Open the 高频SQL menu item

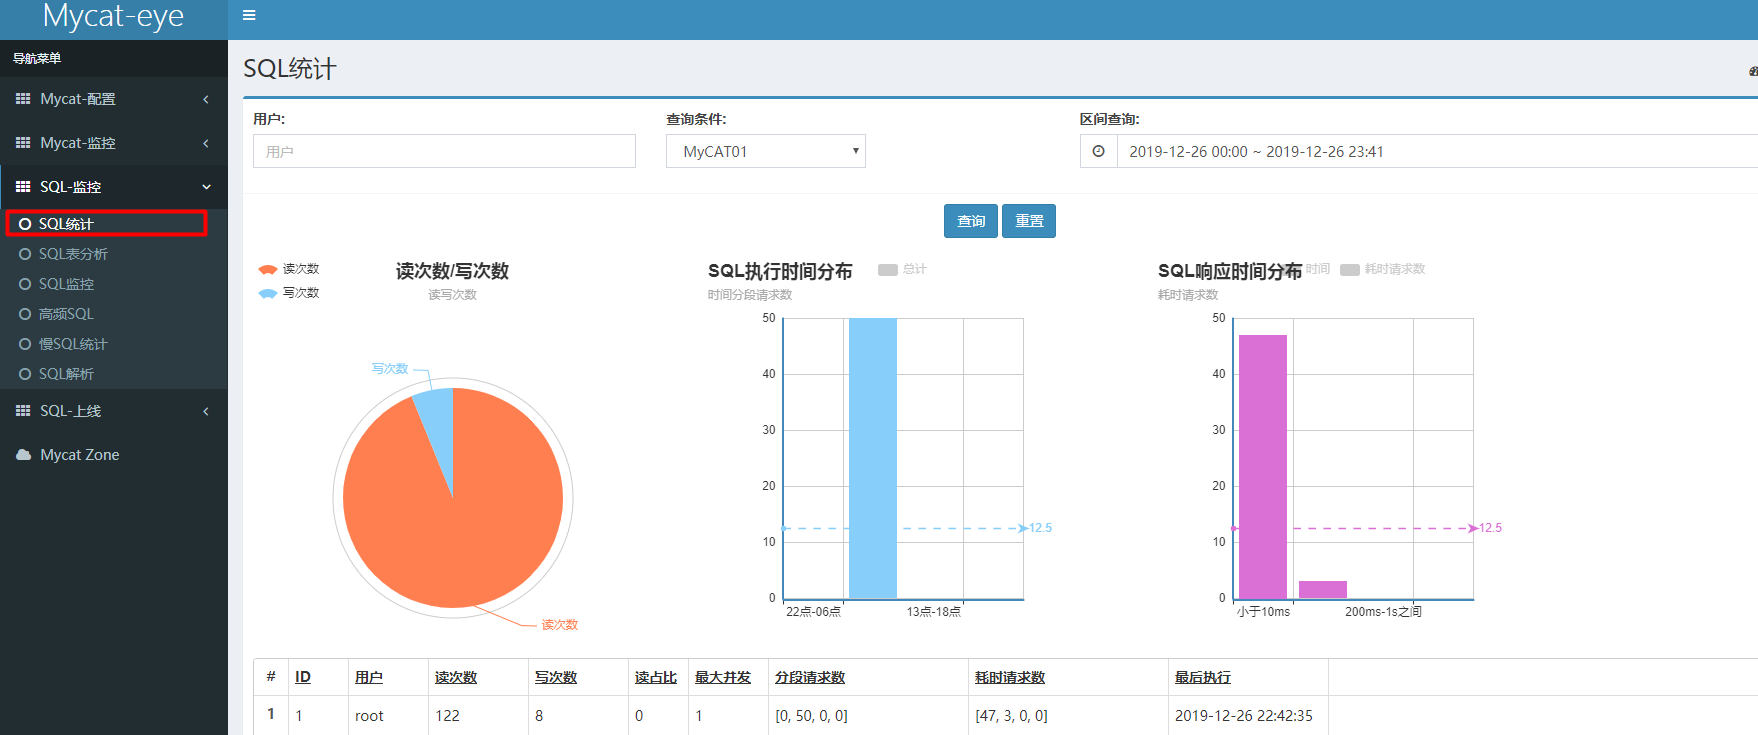point(114,314)
